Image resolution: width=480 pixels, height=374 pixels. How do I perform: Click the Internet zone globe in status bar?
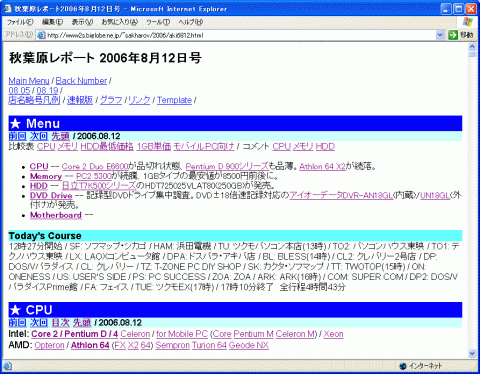coord(403,366)
